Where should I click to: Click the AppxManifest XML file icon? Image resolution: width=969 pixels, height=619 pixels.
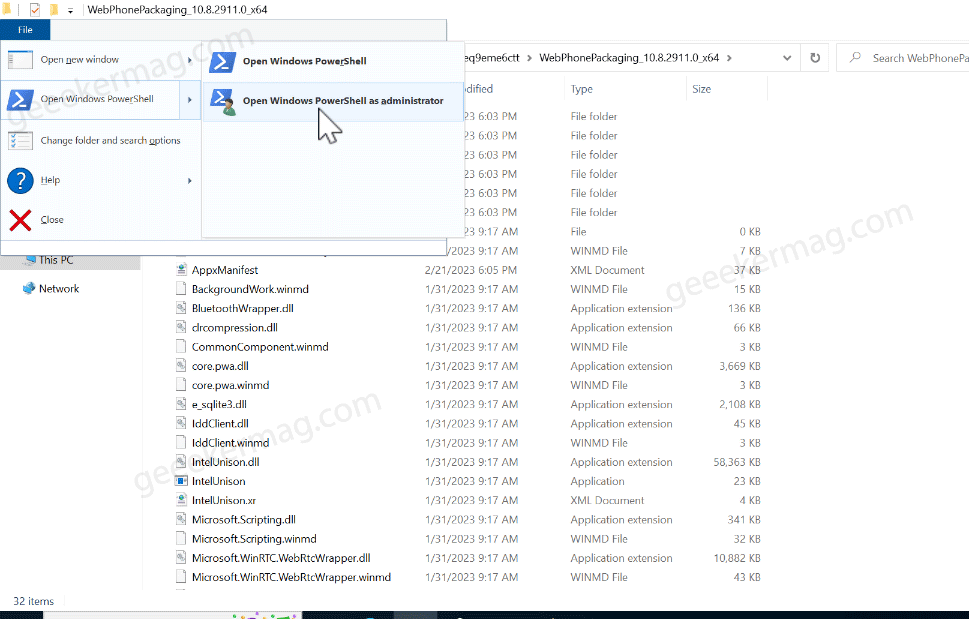point(181,270)
